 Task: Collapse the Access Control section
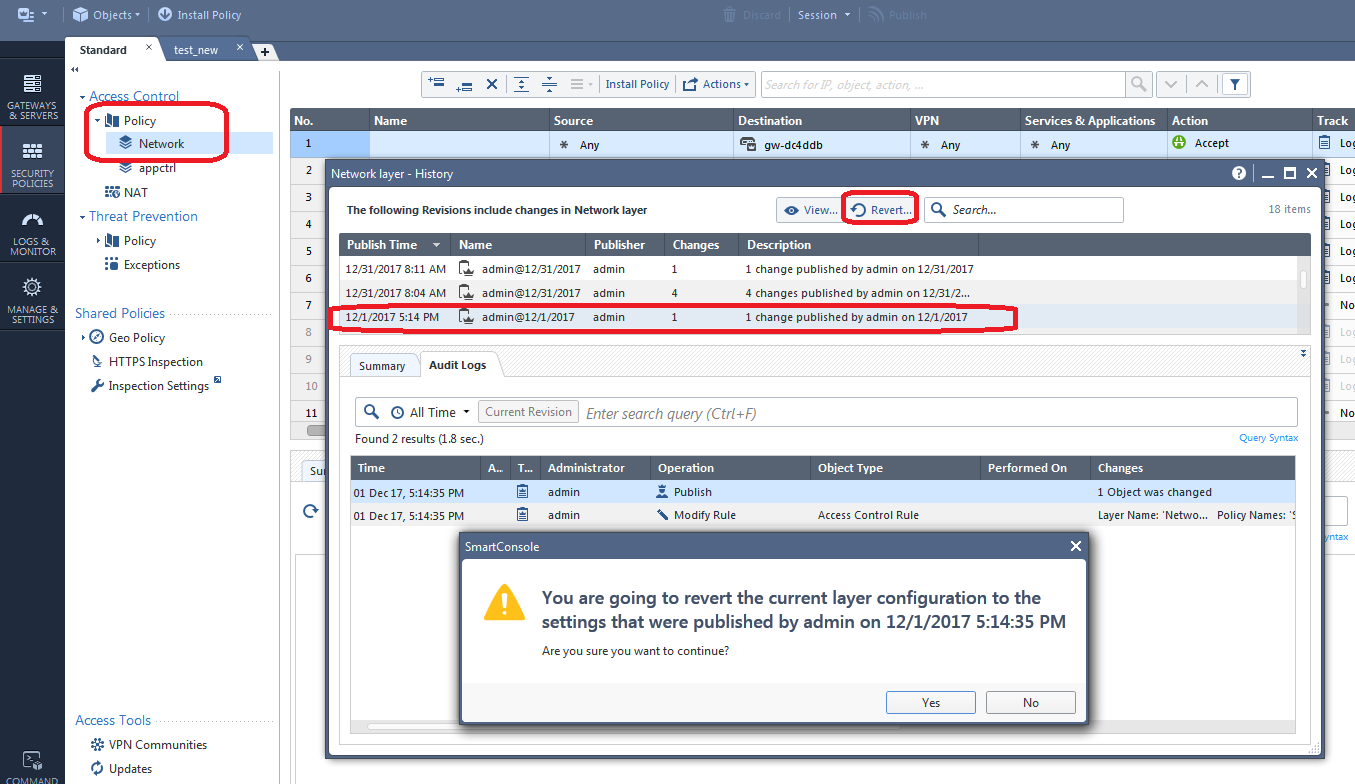(83, 97)
